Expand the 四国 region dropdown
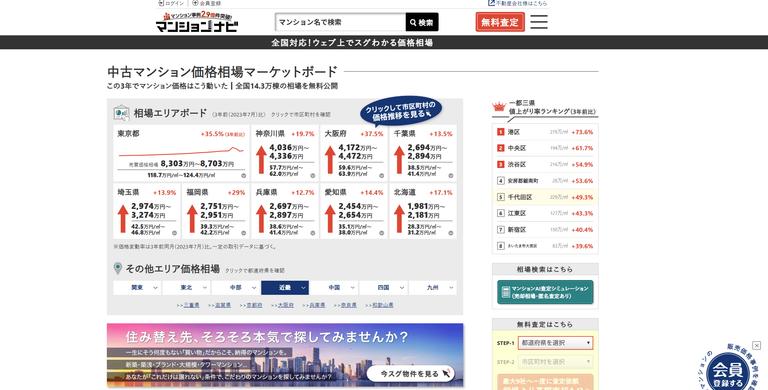768x390 pixels. click(x=384, y=288)
